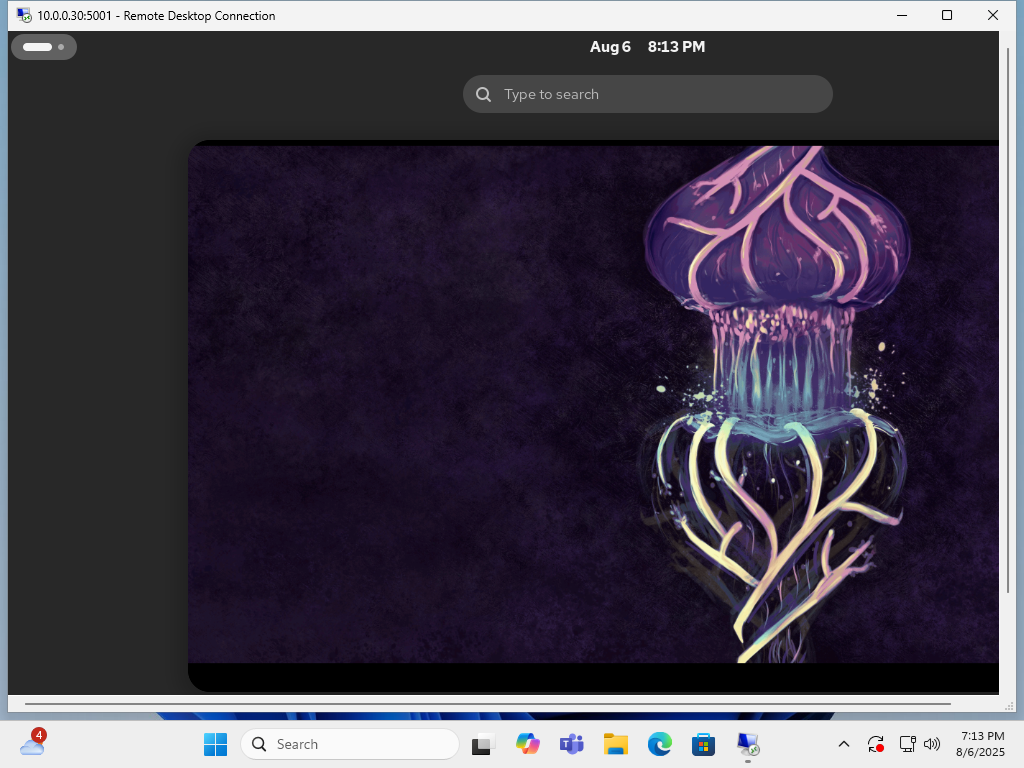Open the Windows taskbar date and time panel

982,744
